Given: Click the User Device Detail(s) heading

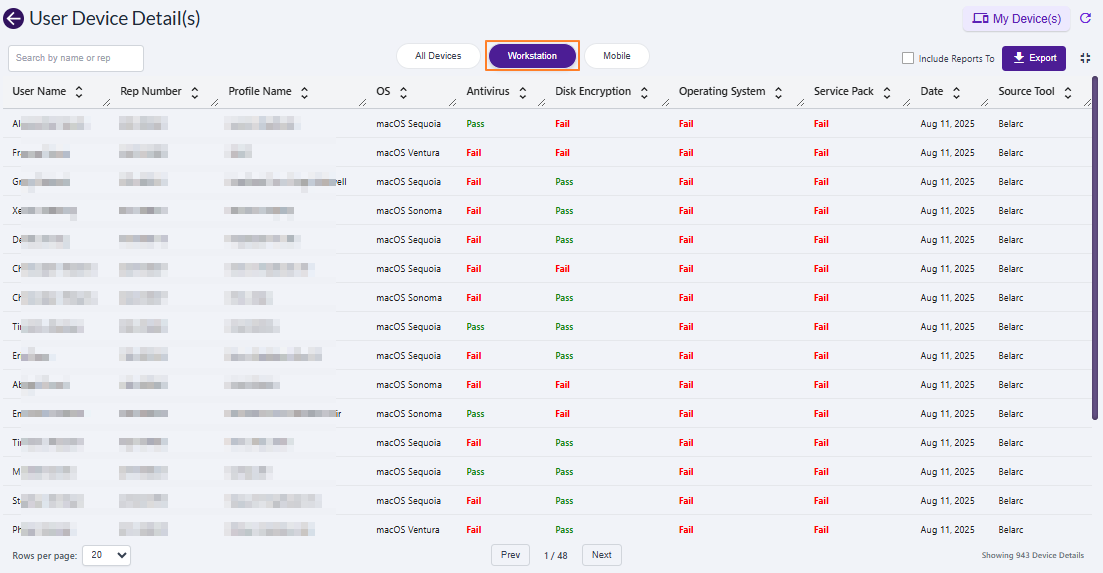Looking at the screenshot, I should [x=115, y=18].
